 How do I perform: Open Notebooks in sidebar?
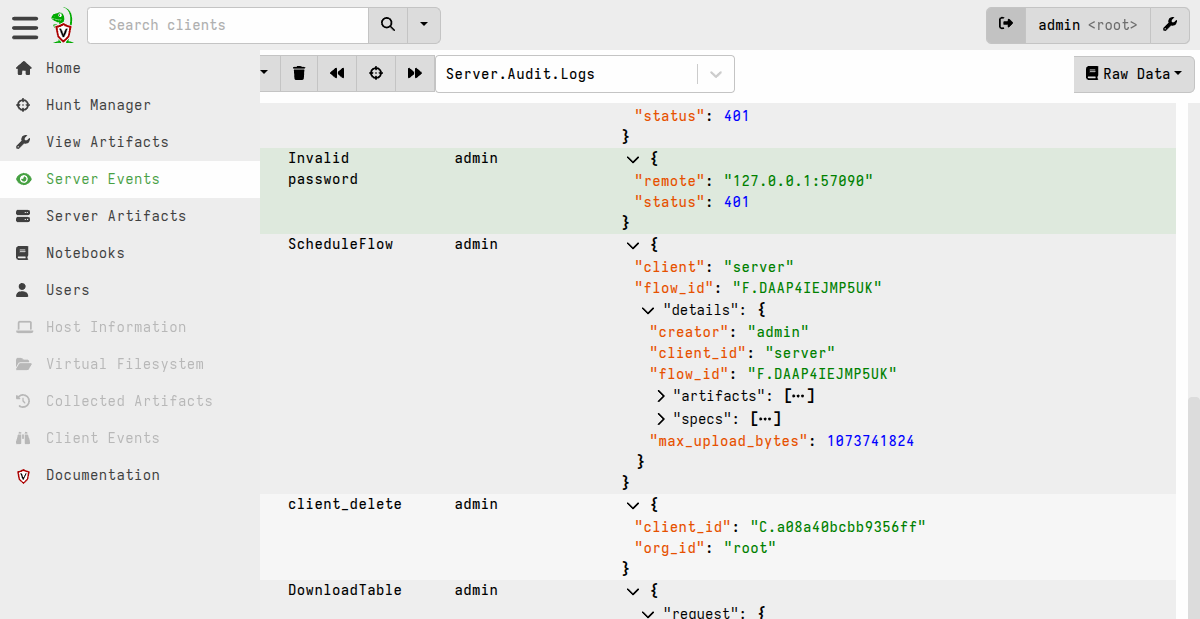click(x=130, y=253)
